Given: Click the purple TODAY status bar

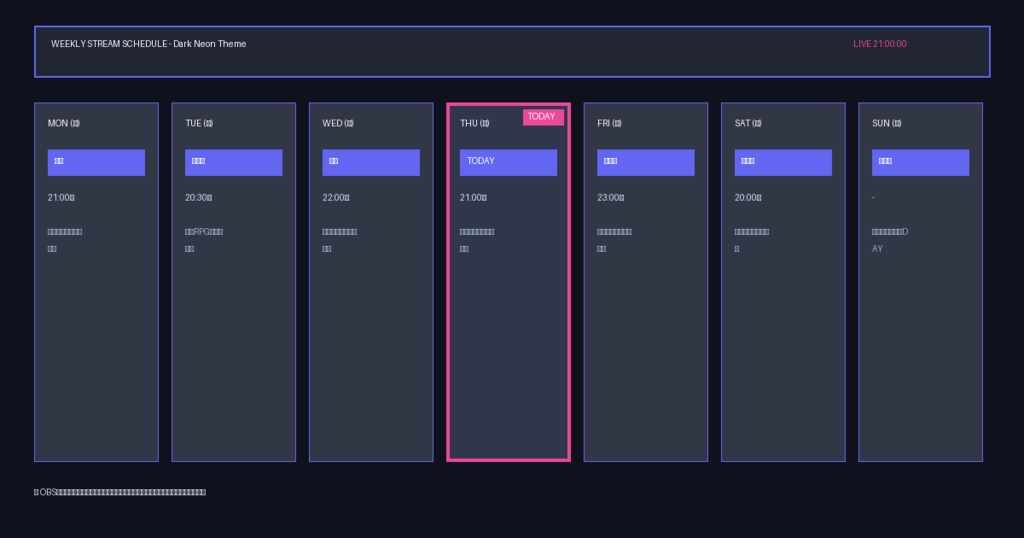Looking at the screenshot, I should point(508,163).
